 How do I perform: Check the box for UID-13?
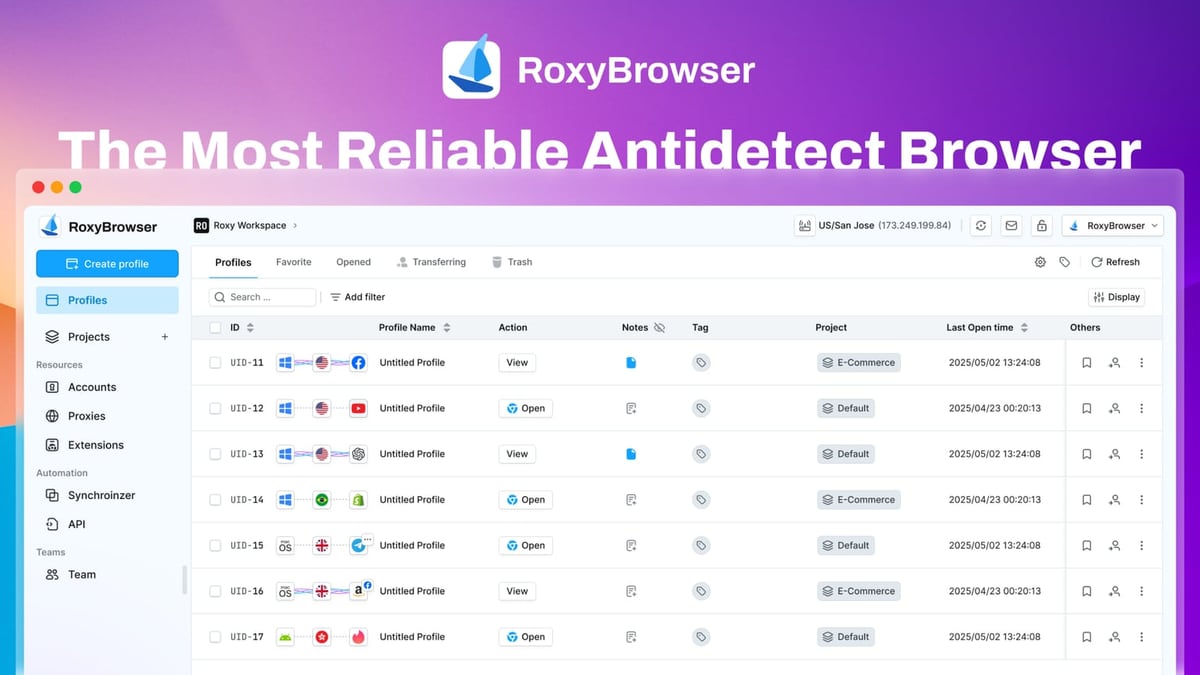[x=215, y=454]
